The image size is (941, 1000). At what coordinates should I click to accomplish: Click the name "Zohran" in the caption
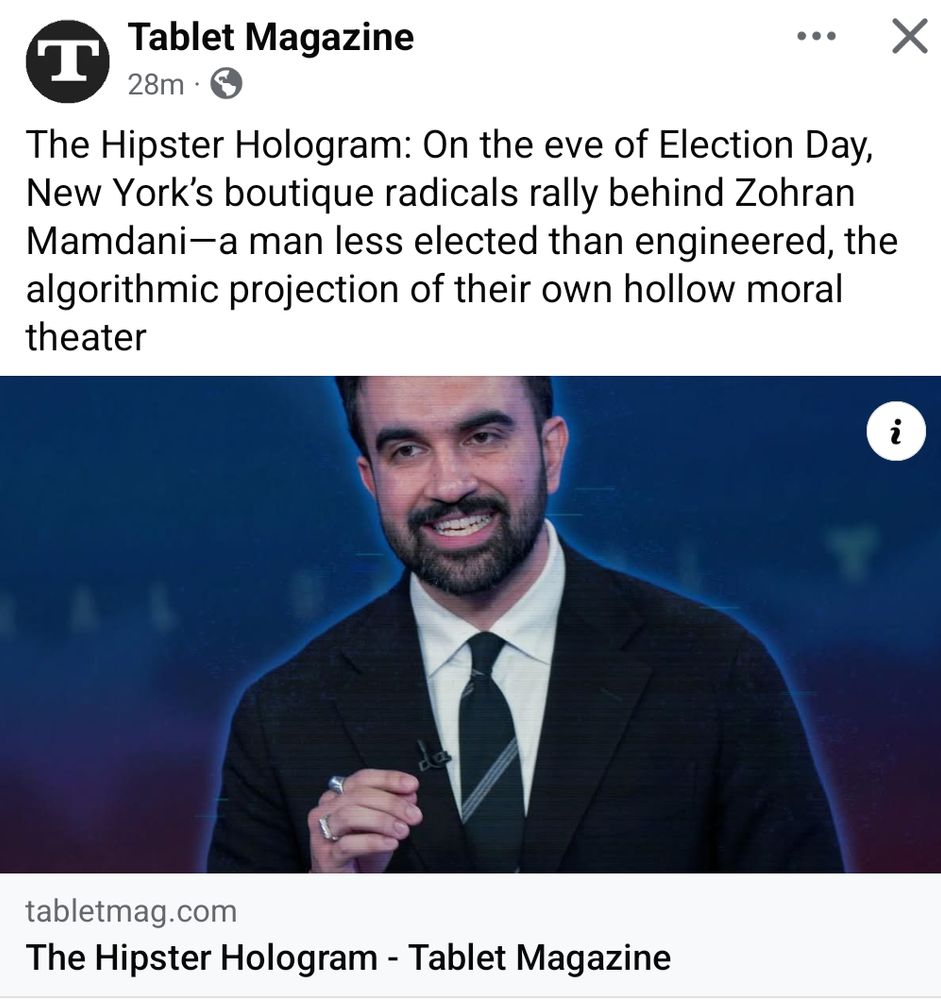click(794, 193)
